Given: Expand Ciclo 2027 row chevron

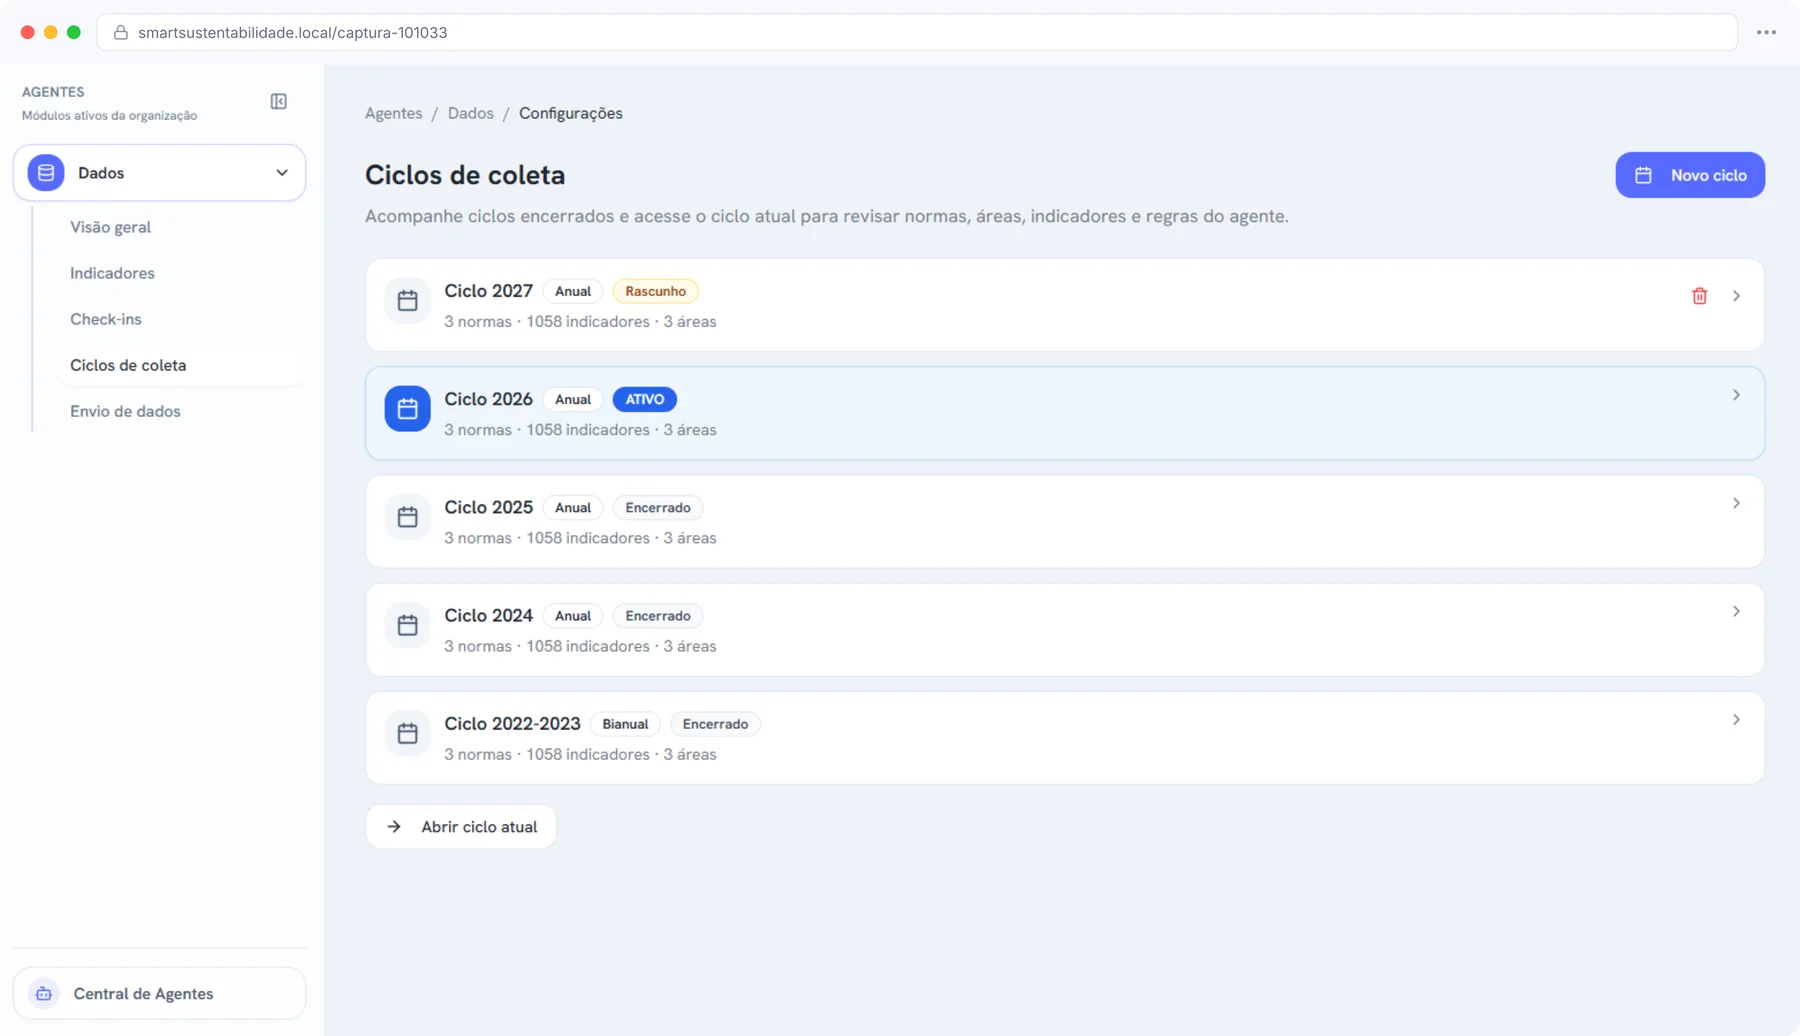Looking at the screenshot, I should 1737,296.
